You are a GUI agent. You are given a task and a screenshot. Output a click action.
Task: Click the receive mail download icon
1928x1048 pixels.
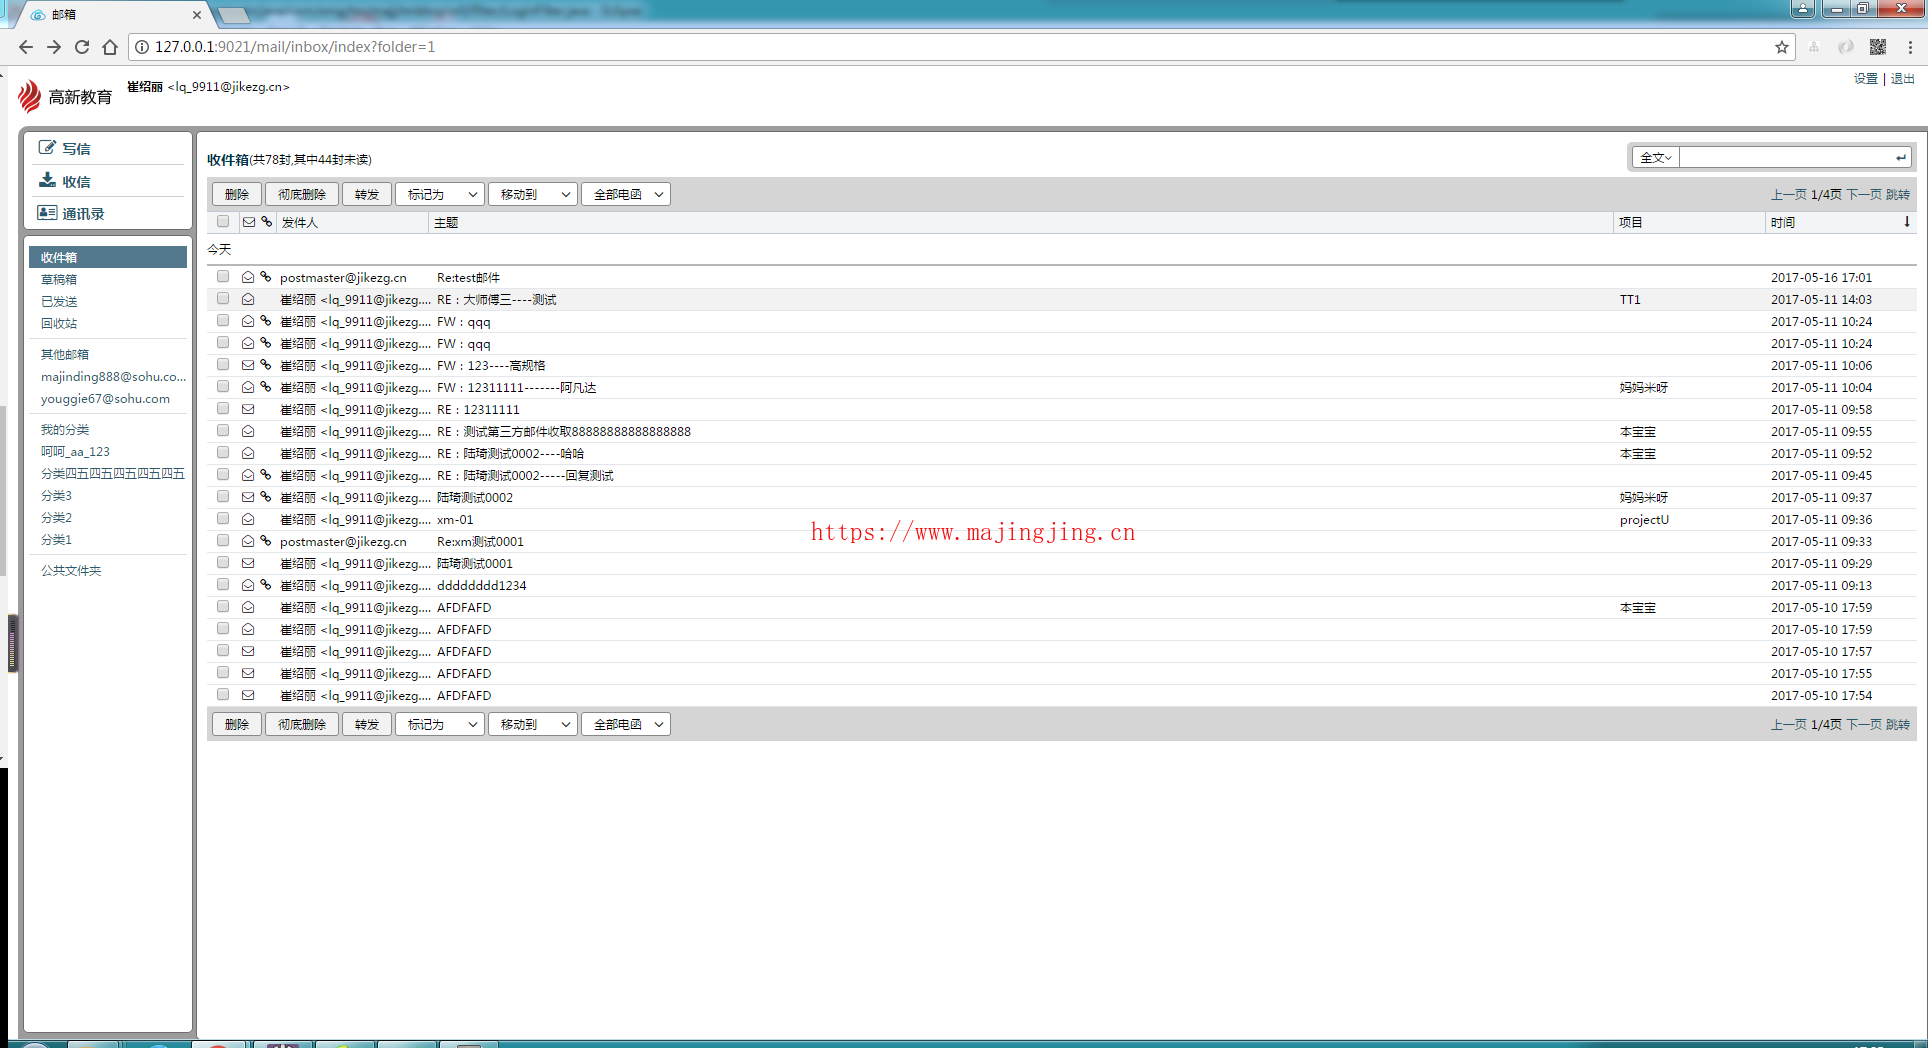point(47,180)
